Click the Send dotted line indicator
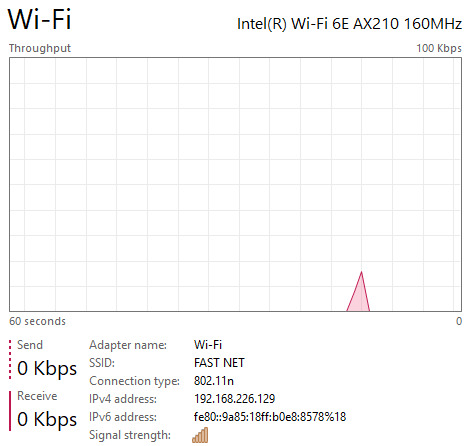Screen dimensions: 471x446 pyautogui.click(x=10, y=360)
